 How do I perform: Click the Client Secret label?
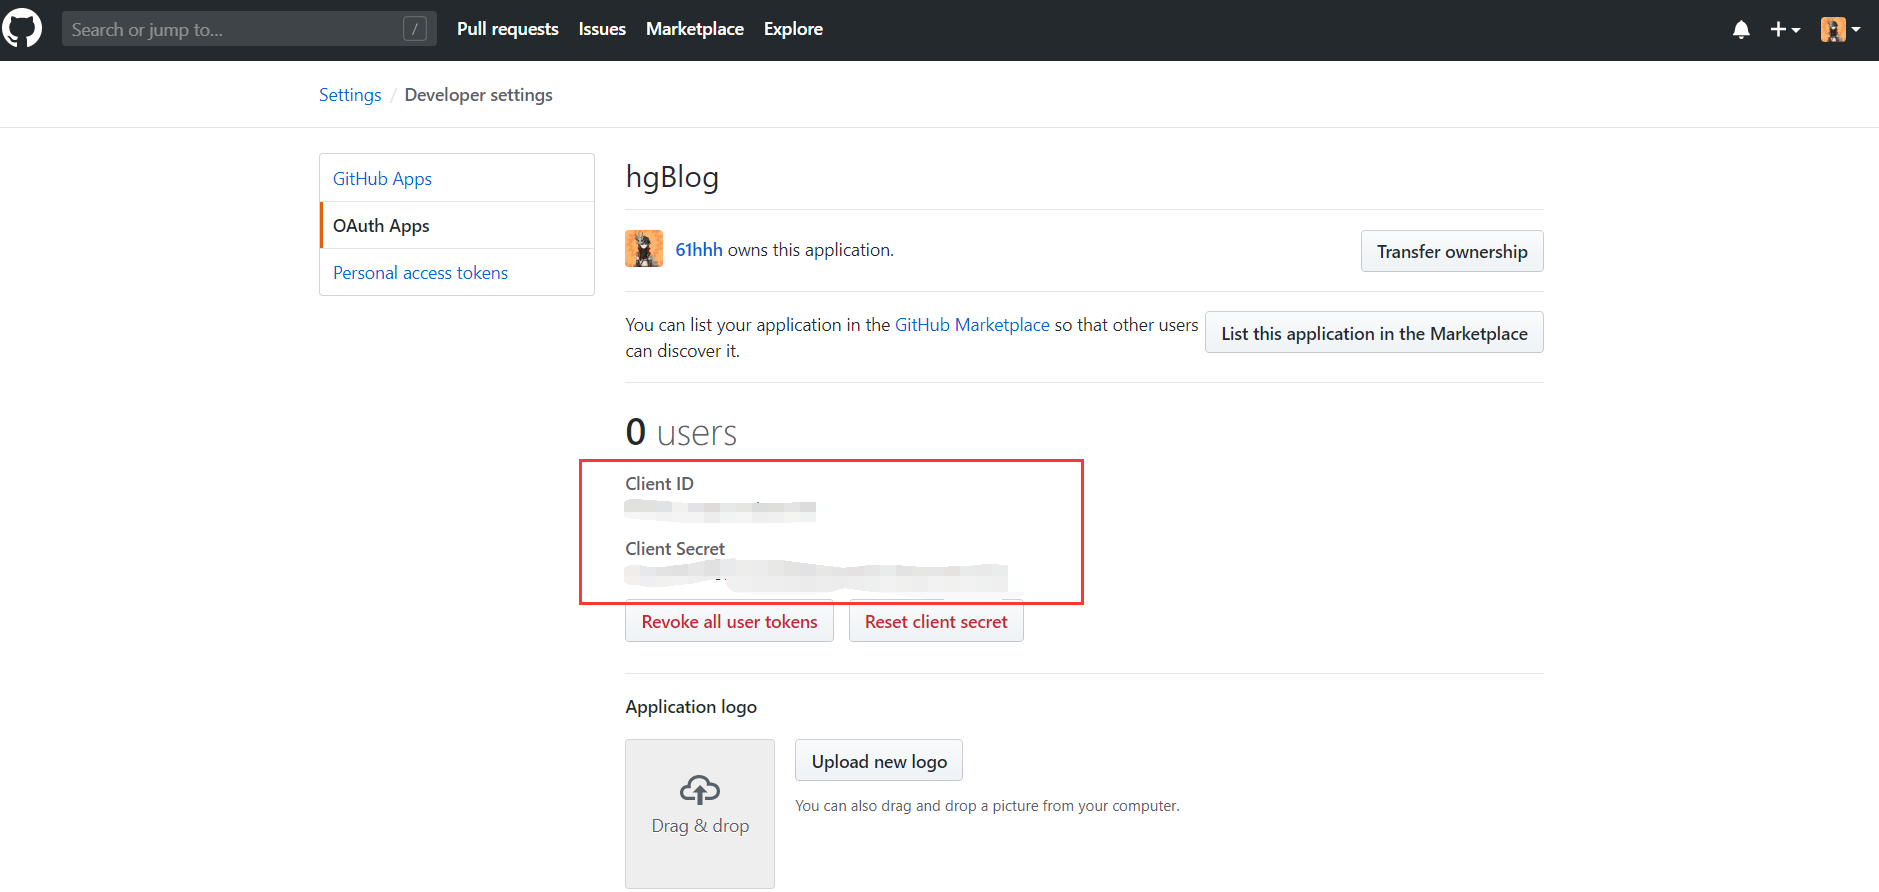coord(675,549)
